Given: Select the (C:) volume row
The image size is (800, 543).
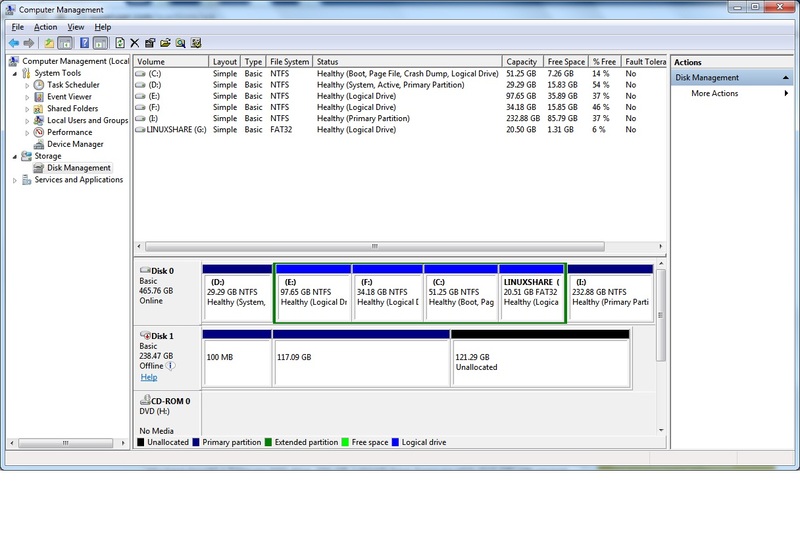Looking at the screenshot, I should (x=400, y=73).
